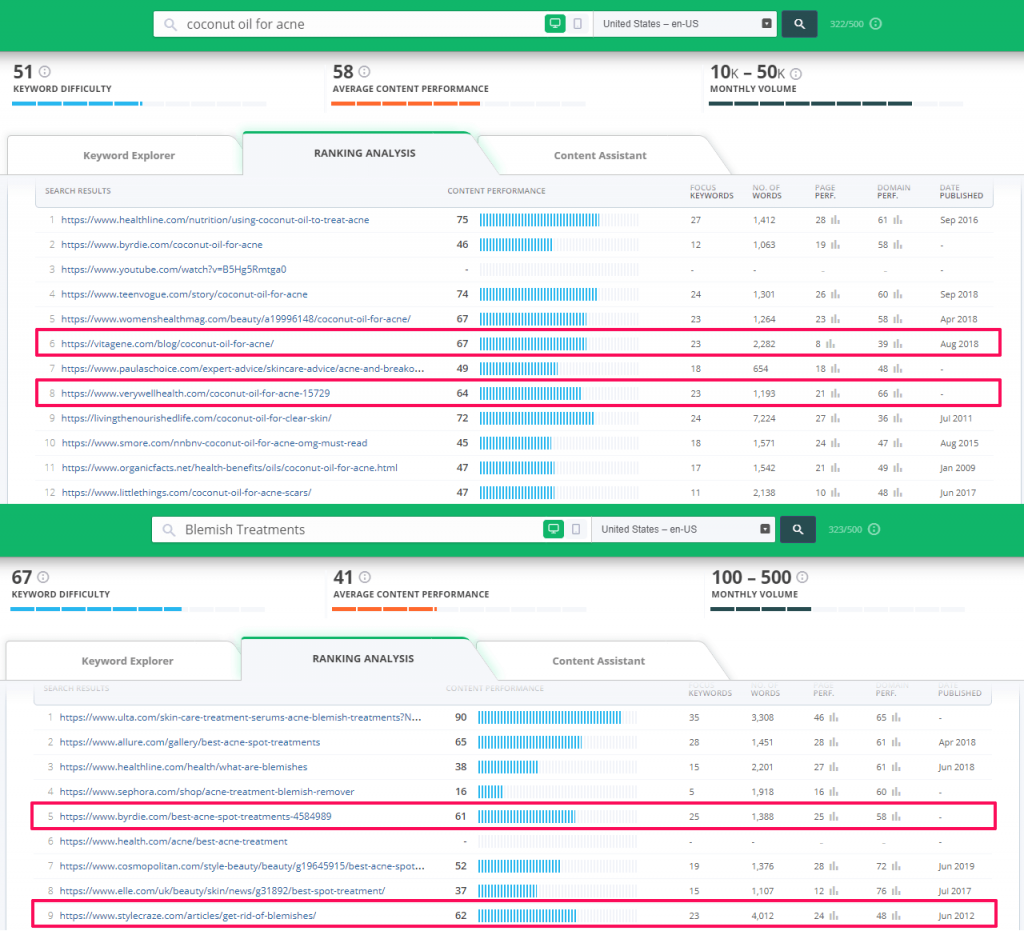Click domain perf chart icon in womenshealthmag row
Image resolution: width=1024 pixels, height=931 pixels.
[898, 319]
